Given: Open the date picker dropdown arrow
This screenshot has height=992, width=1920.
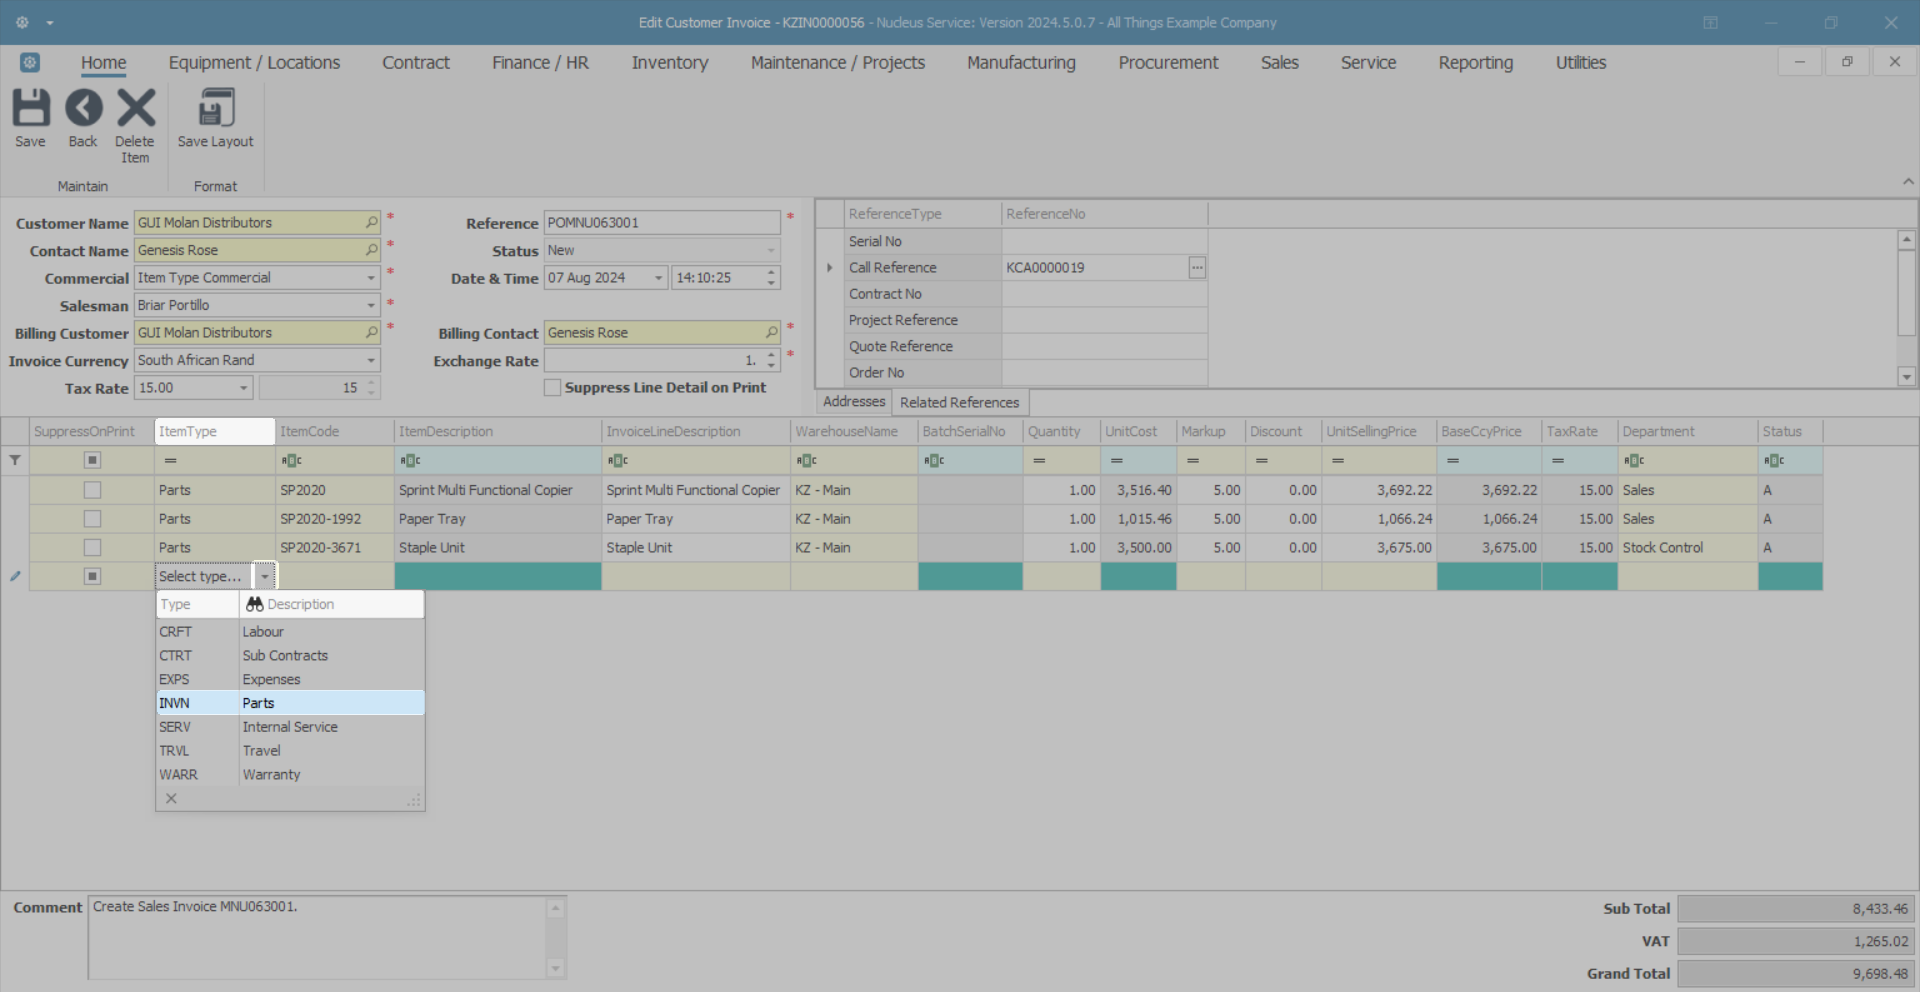Looking at the screenshot, I should (658, 278).
